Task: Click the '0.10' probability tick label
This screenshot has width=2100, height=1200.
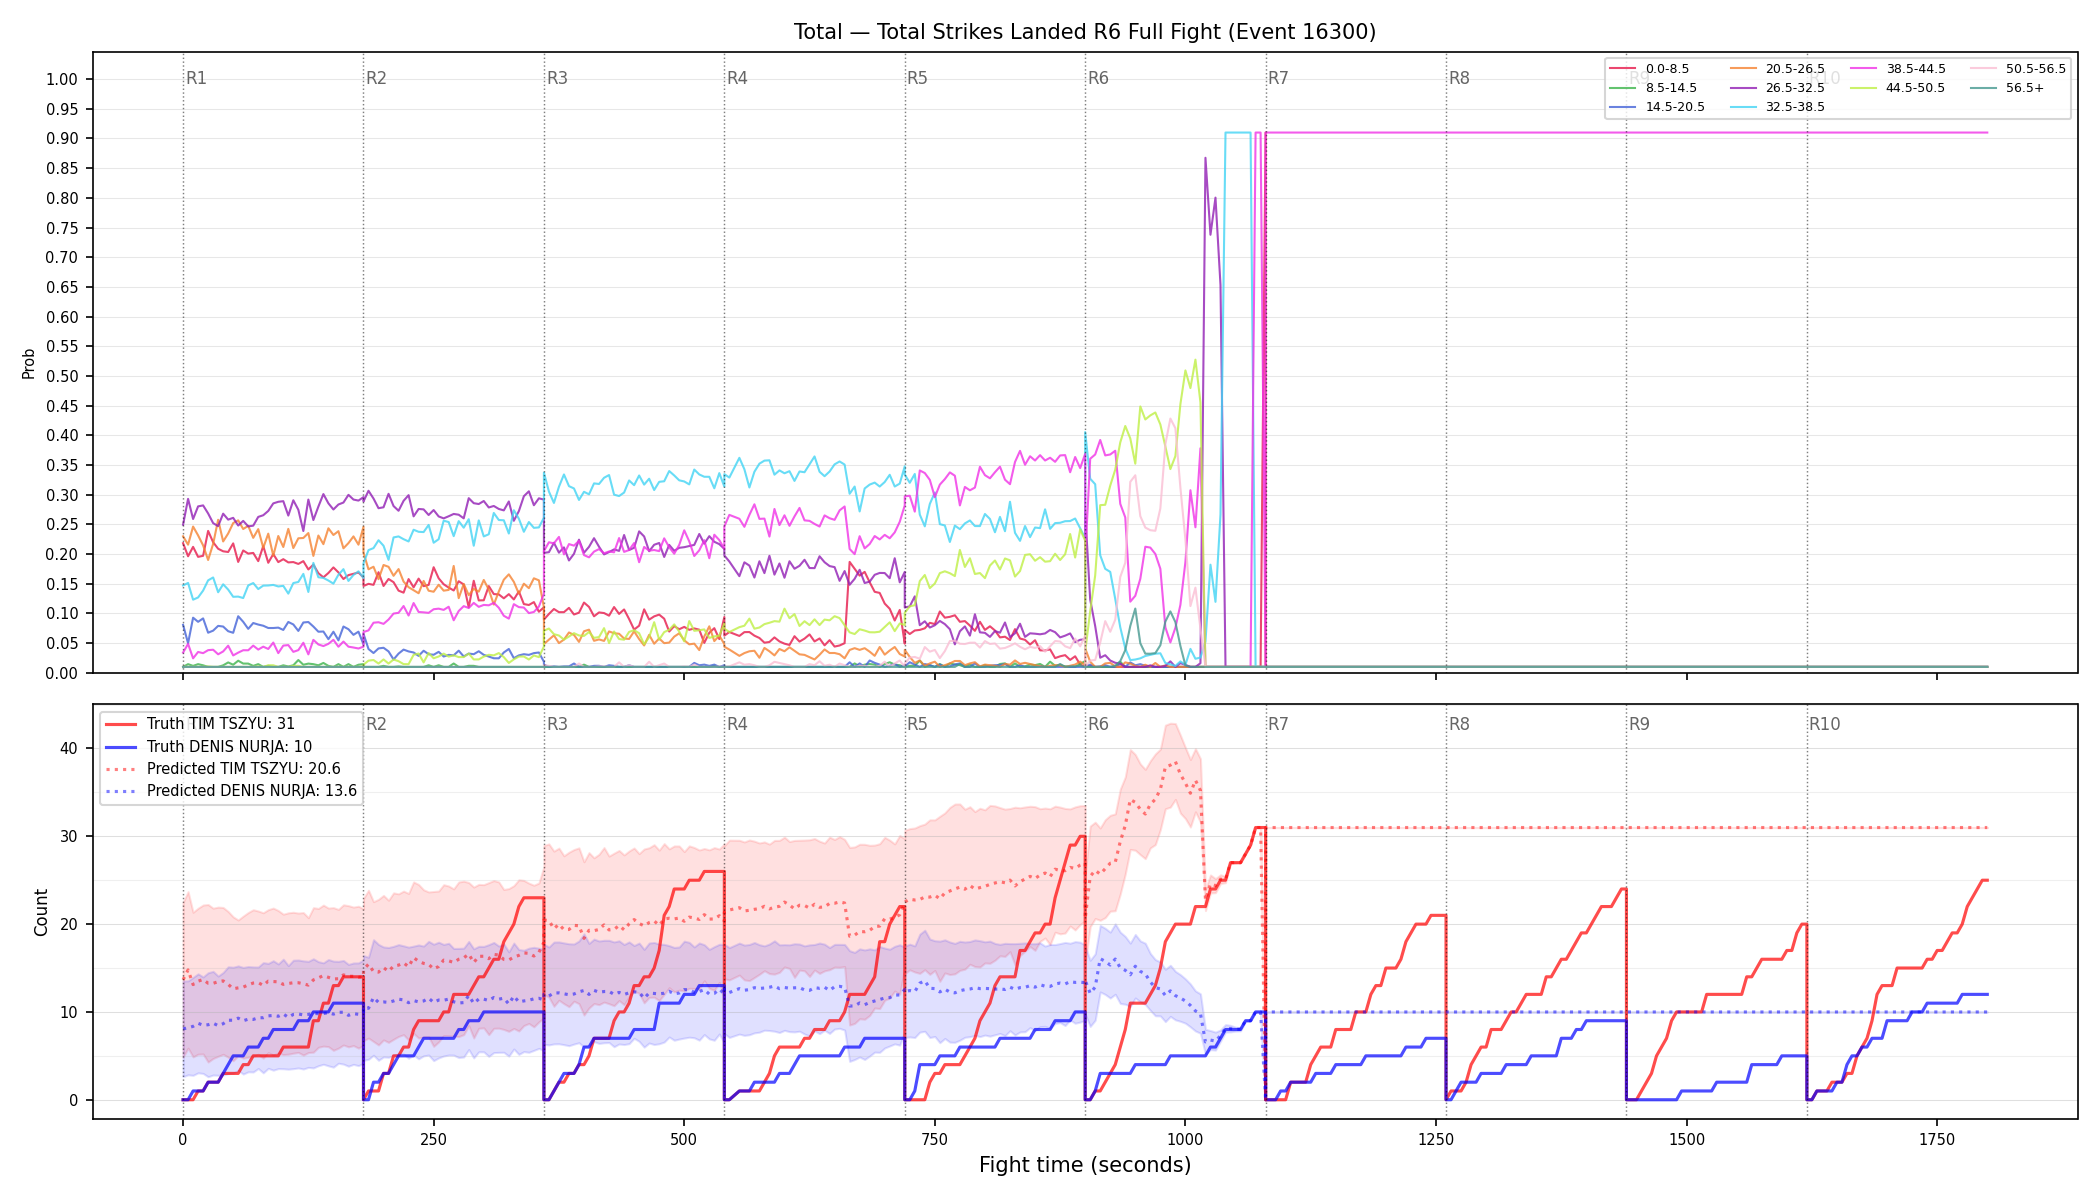Action: coord(62,614)
